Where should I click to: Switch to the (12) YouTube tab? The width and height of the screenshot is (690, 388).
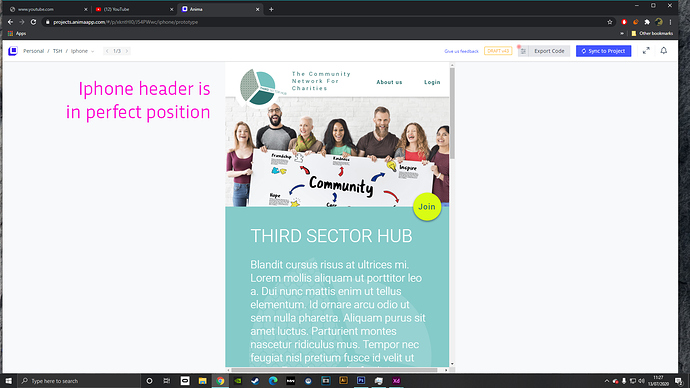[x=133, y=9]
